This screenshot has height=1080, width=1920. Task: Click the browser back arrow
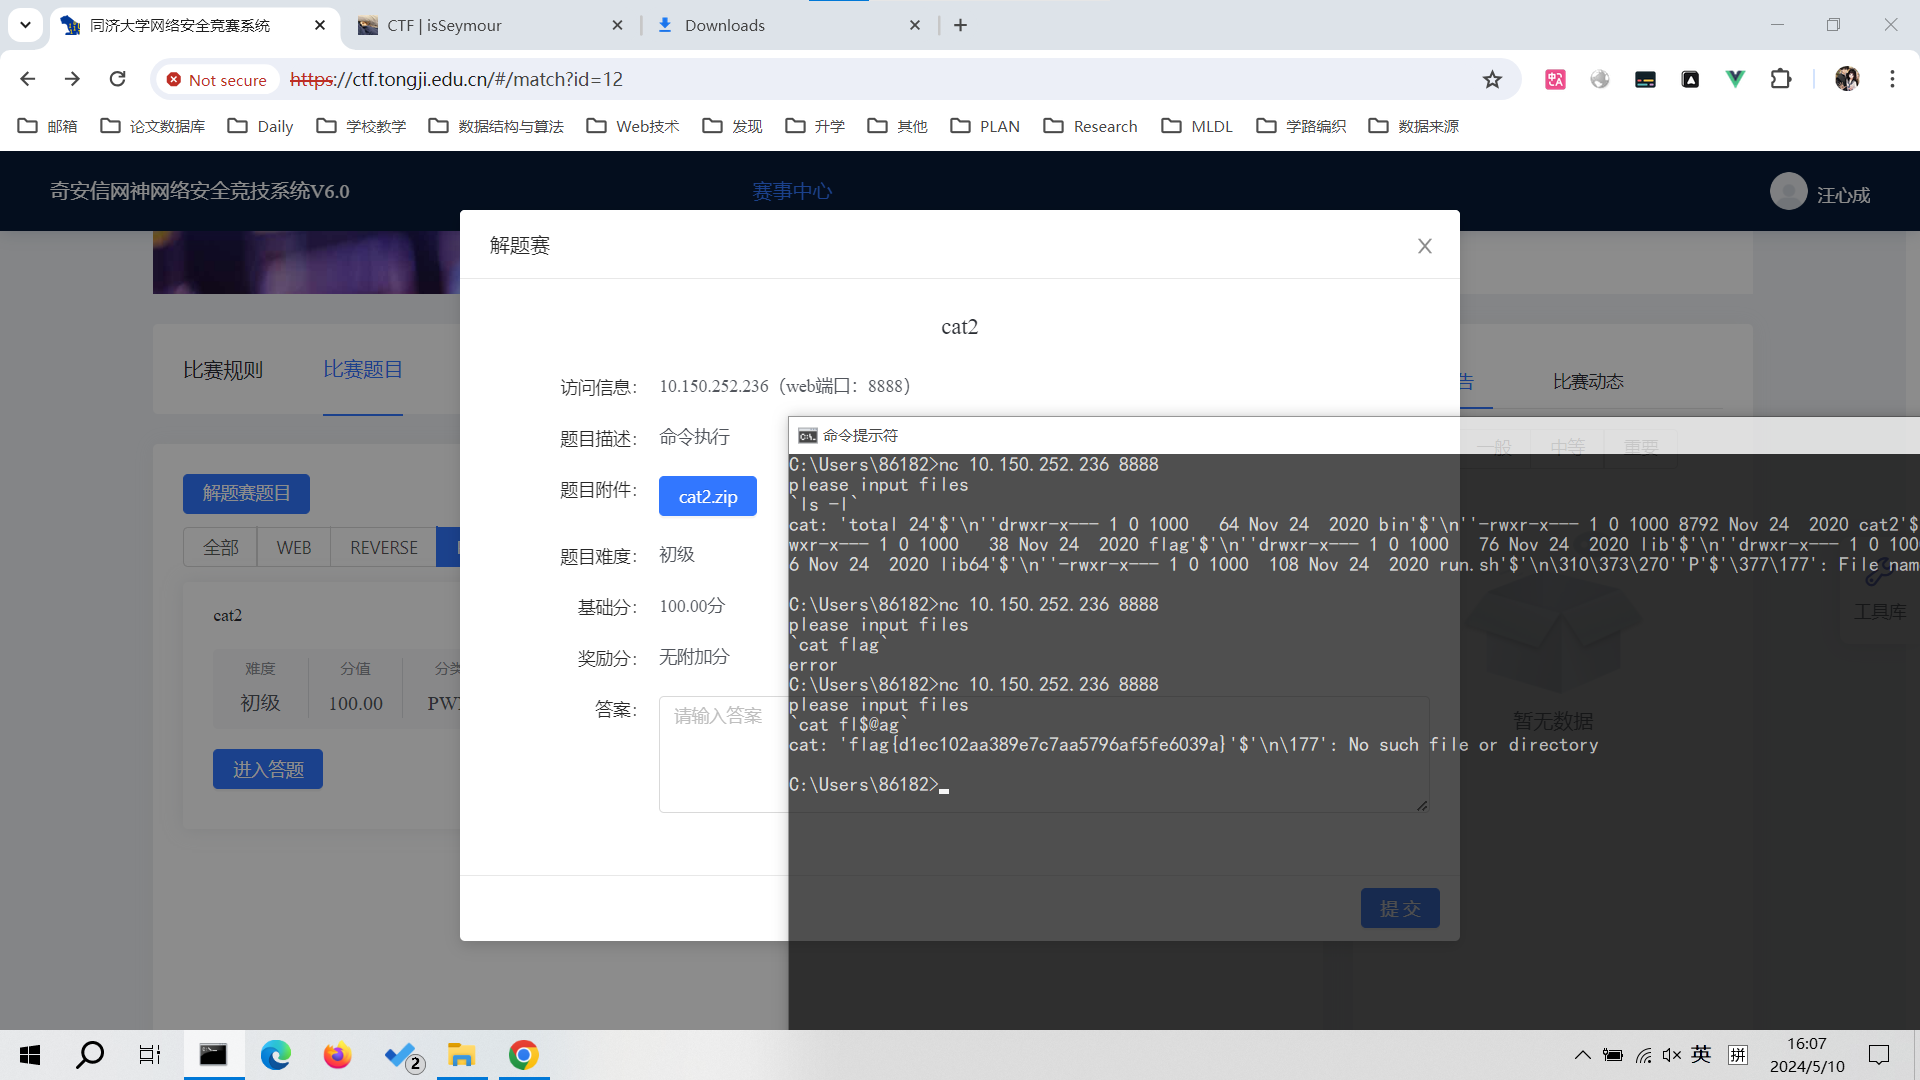click(28, 79)
